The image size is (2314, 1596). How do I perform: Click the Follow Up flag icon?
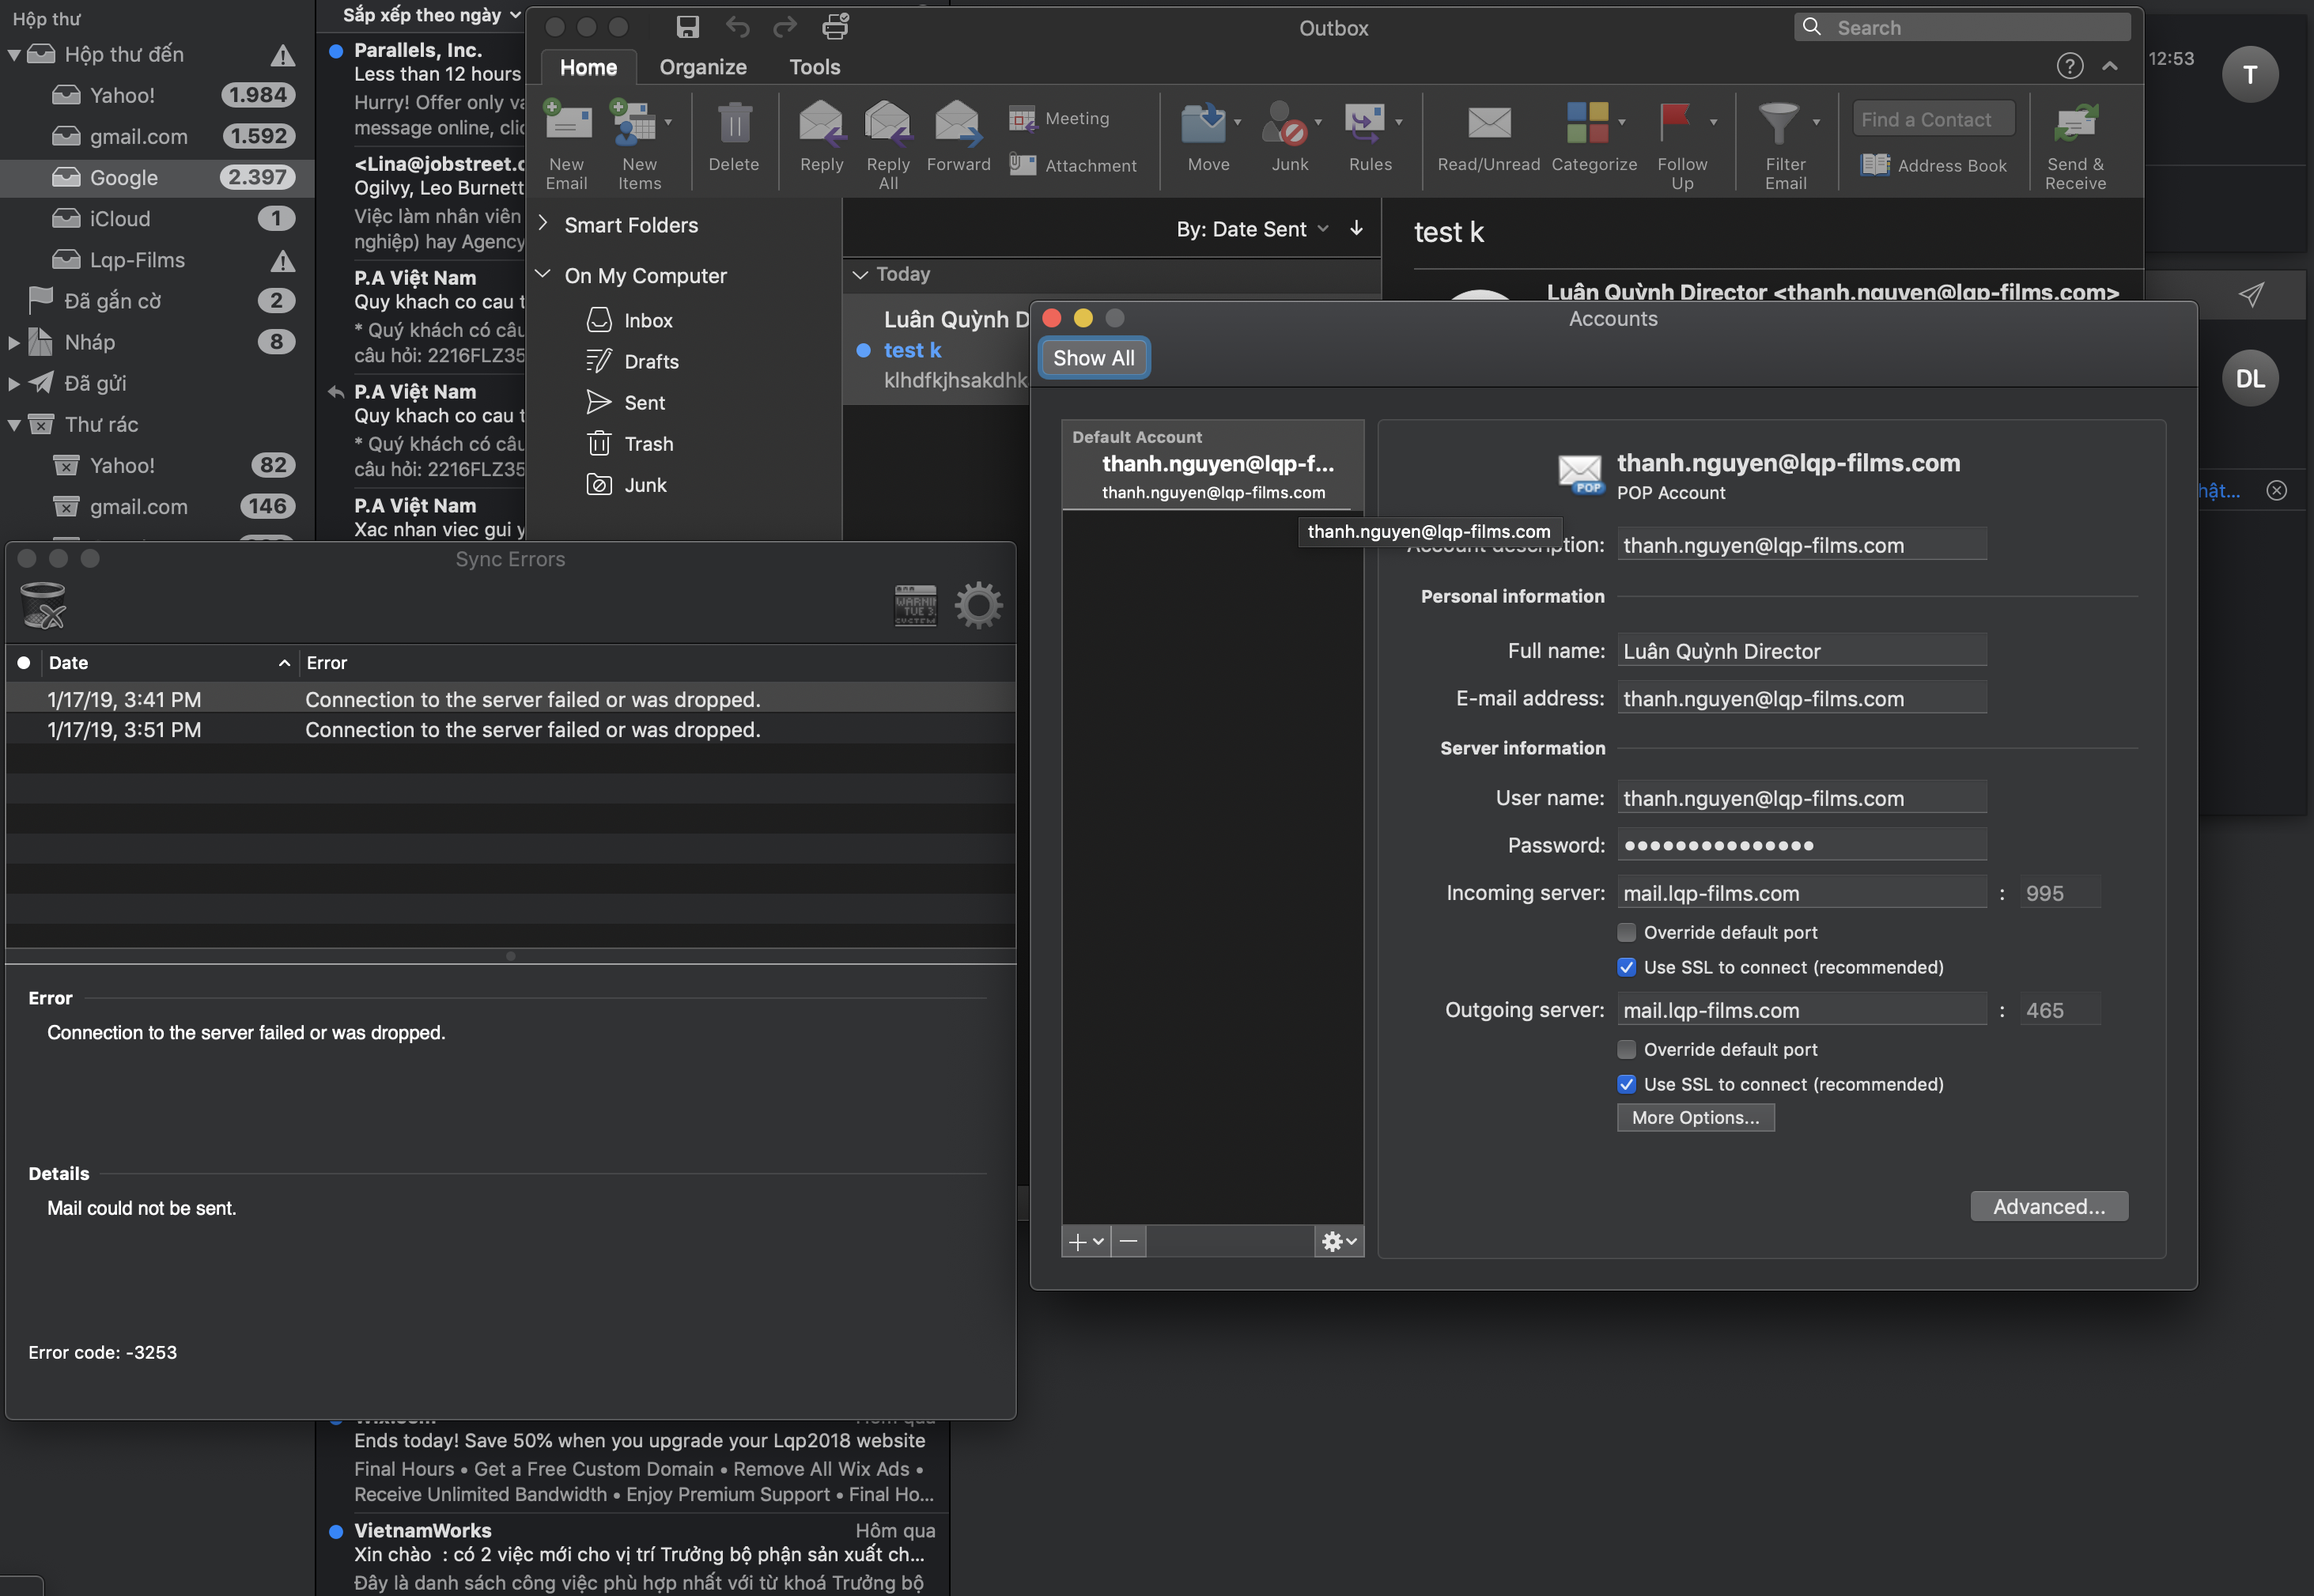(1675, 123)
